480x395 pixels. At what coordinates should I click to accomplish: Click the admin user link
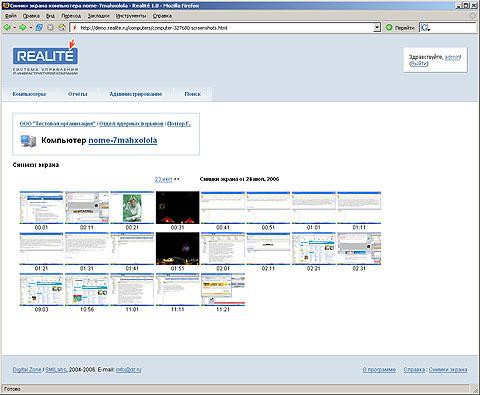coord(453,57)
